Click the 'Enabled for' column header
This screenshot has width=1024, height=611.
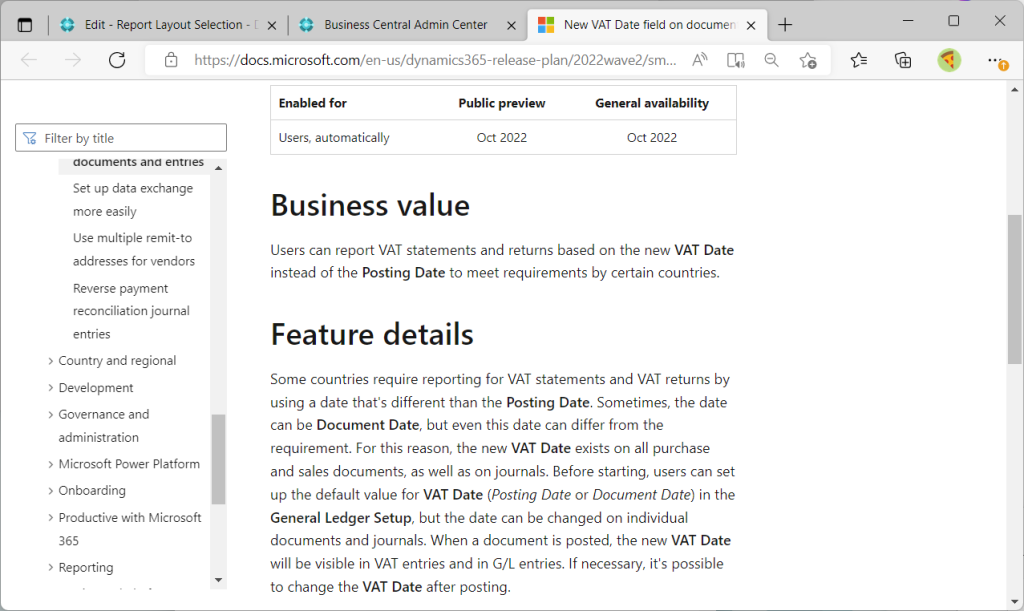(312, 103)
